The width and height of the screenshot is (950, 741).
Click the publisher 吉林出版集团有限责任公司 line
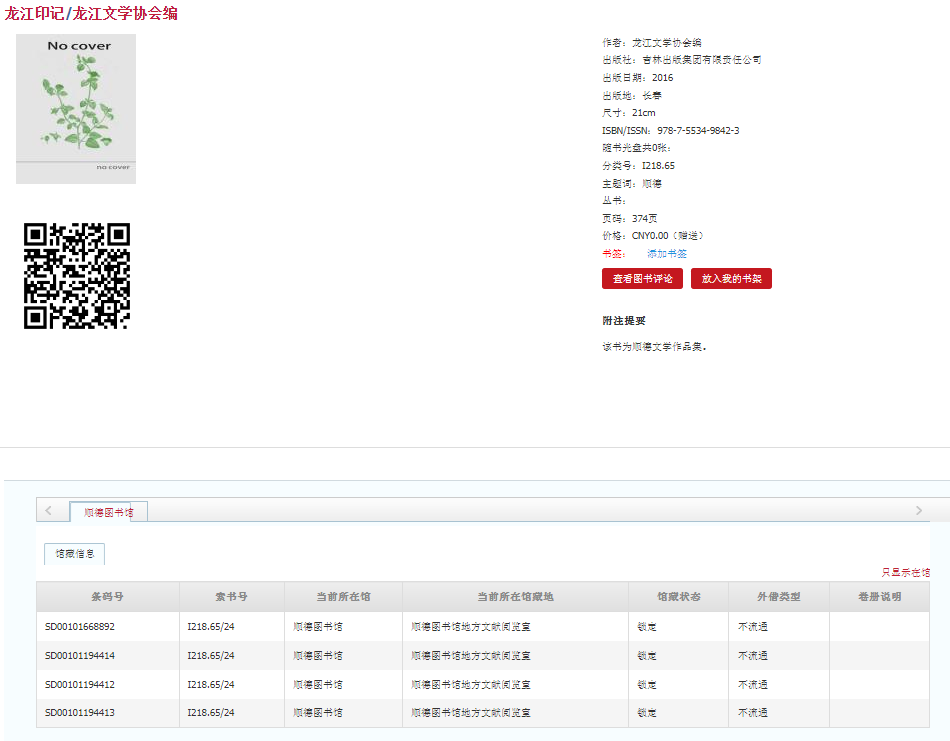tap(682, 59)
